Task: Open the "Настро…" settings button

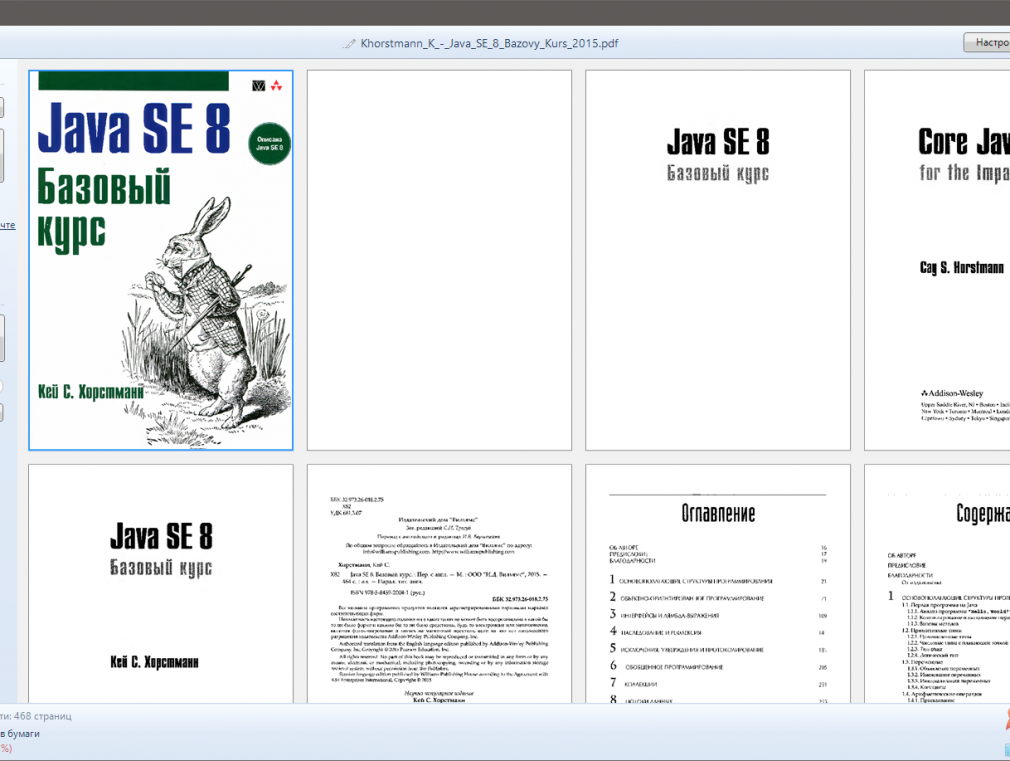Action: click(x=987, y=43)
